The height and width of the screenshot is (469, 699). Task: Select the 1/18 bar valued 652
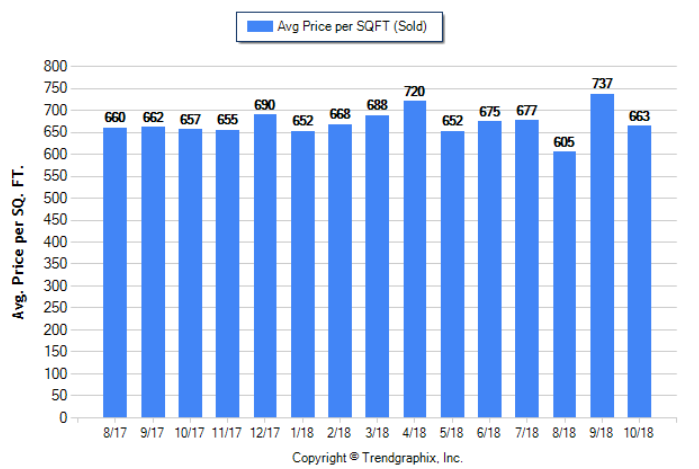302,274
